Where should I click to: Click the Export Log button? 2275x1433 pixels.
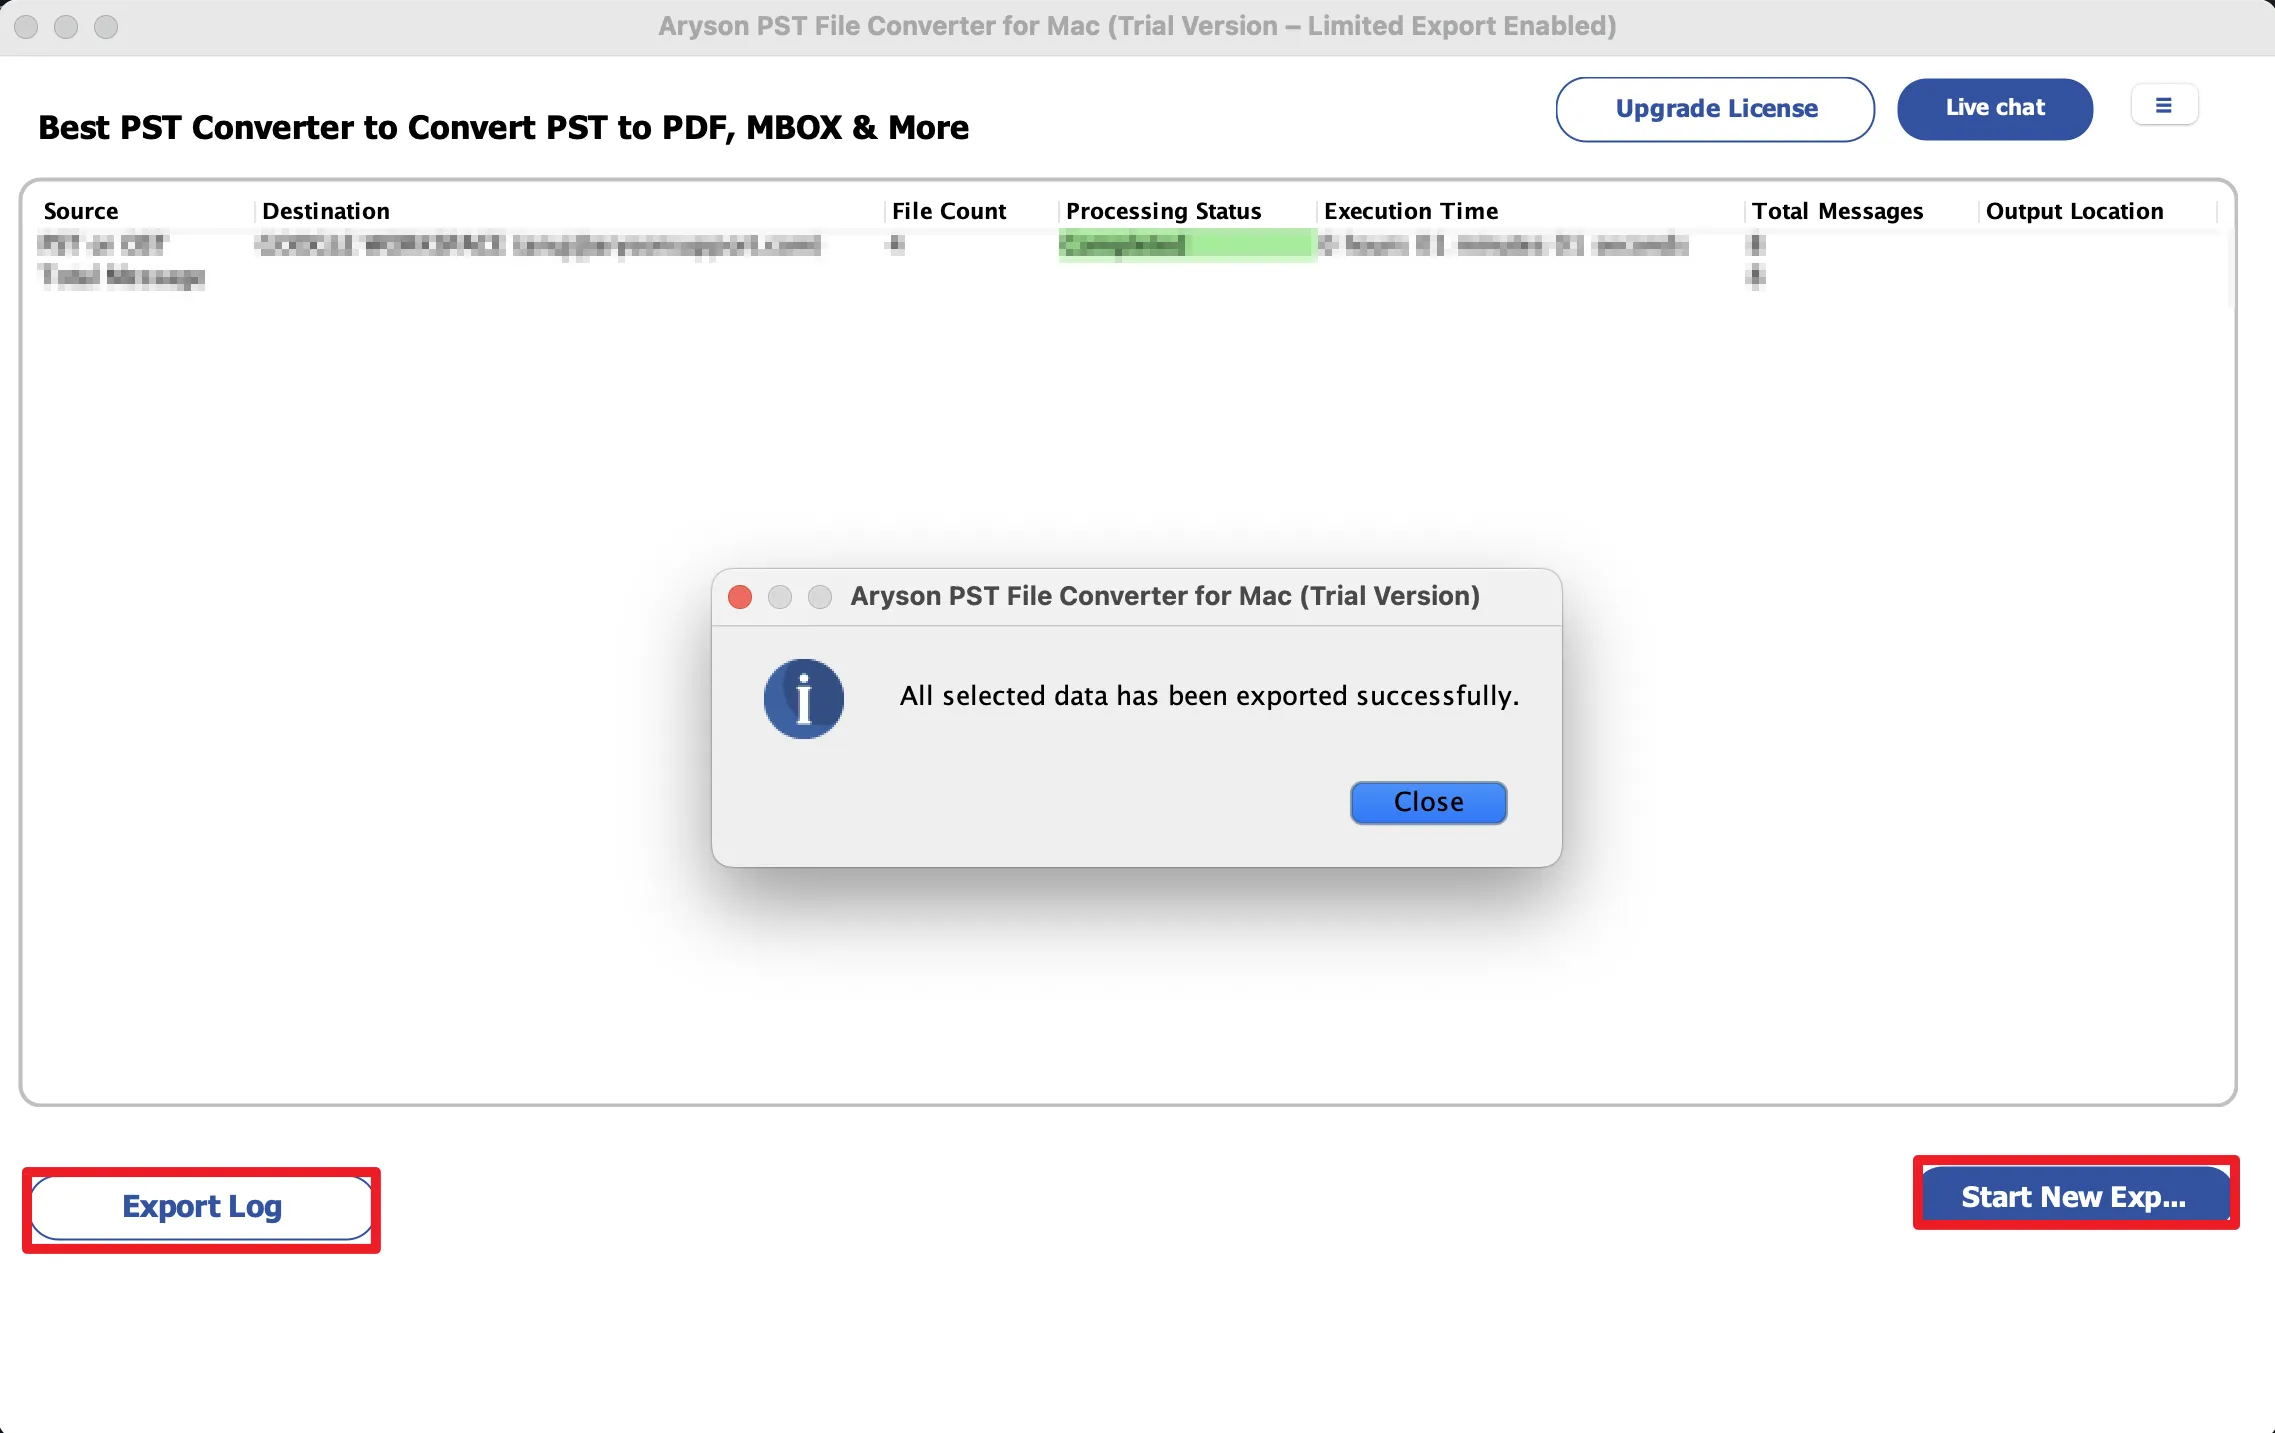coord(202,1207)
